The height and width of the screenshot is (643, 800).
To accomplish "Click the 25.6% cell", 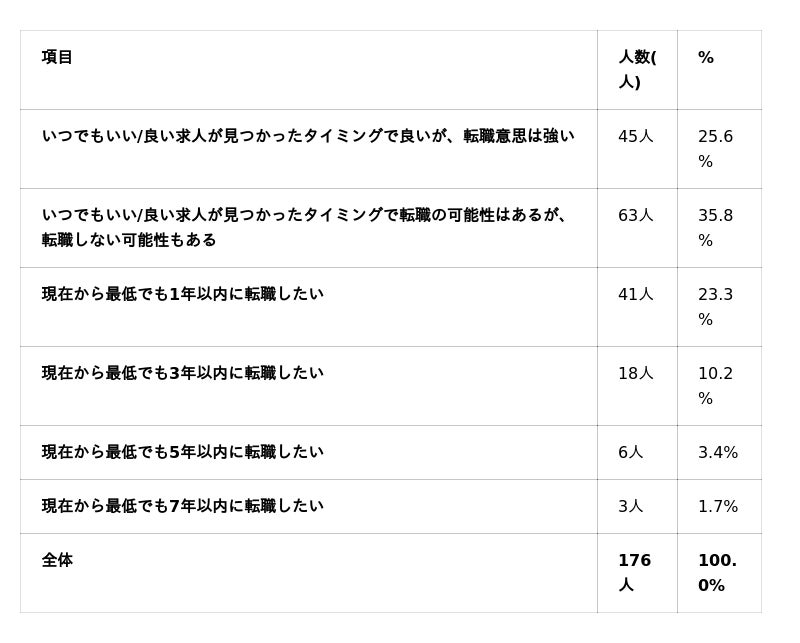I will pyautogui.click(x=715, y=148).
